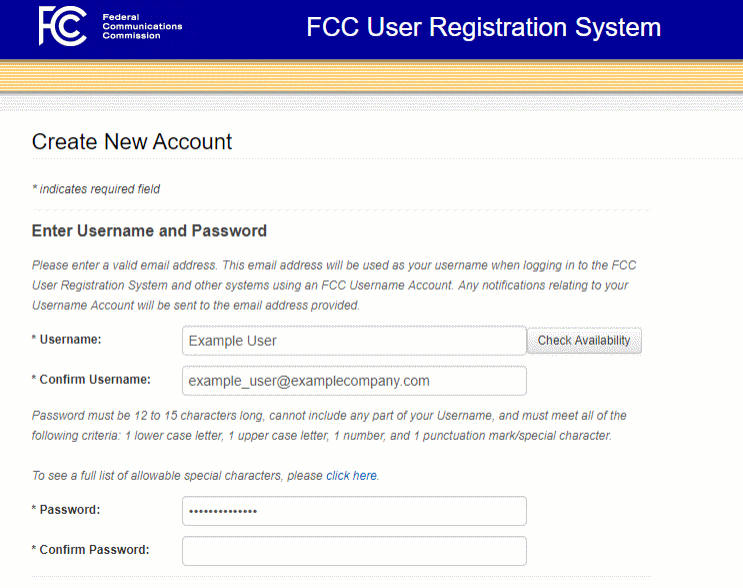Click the FCC logo icon
Screen dimensions: 743x588
coord(63,26)
